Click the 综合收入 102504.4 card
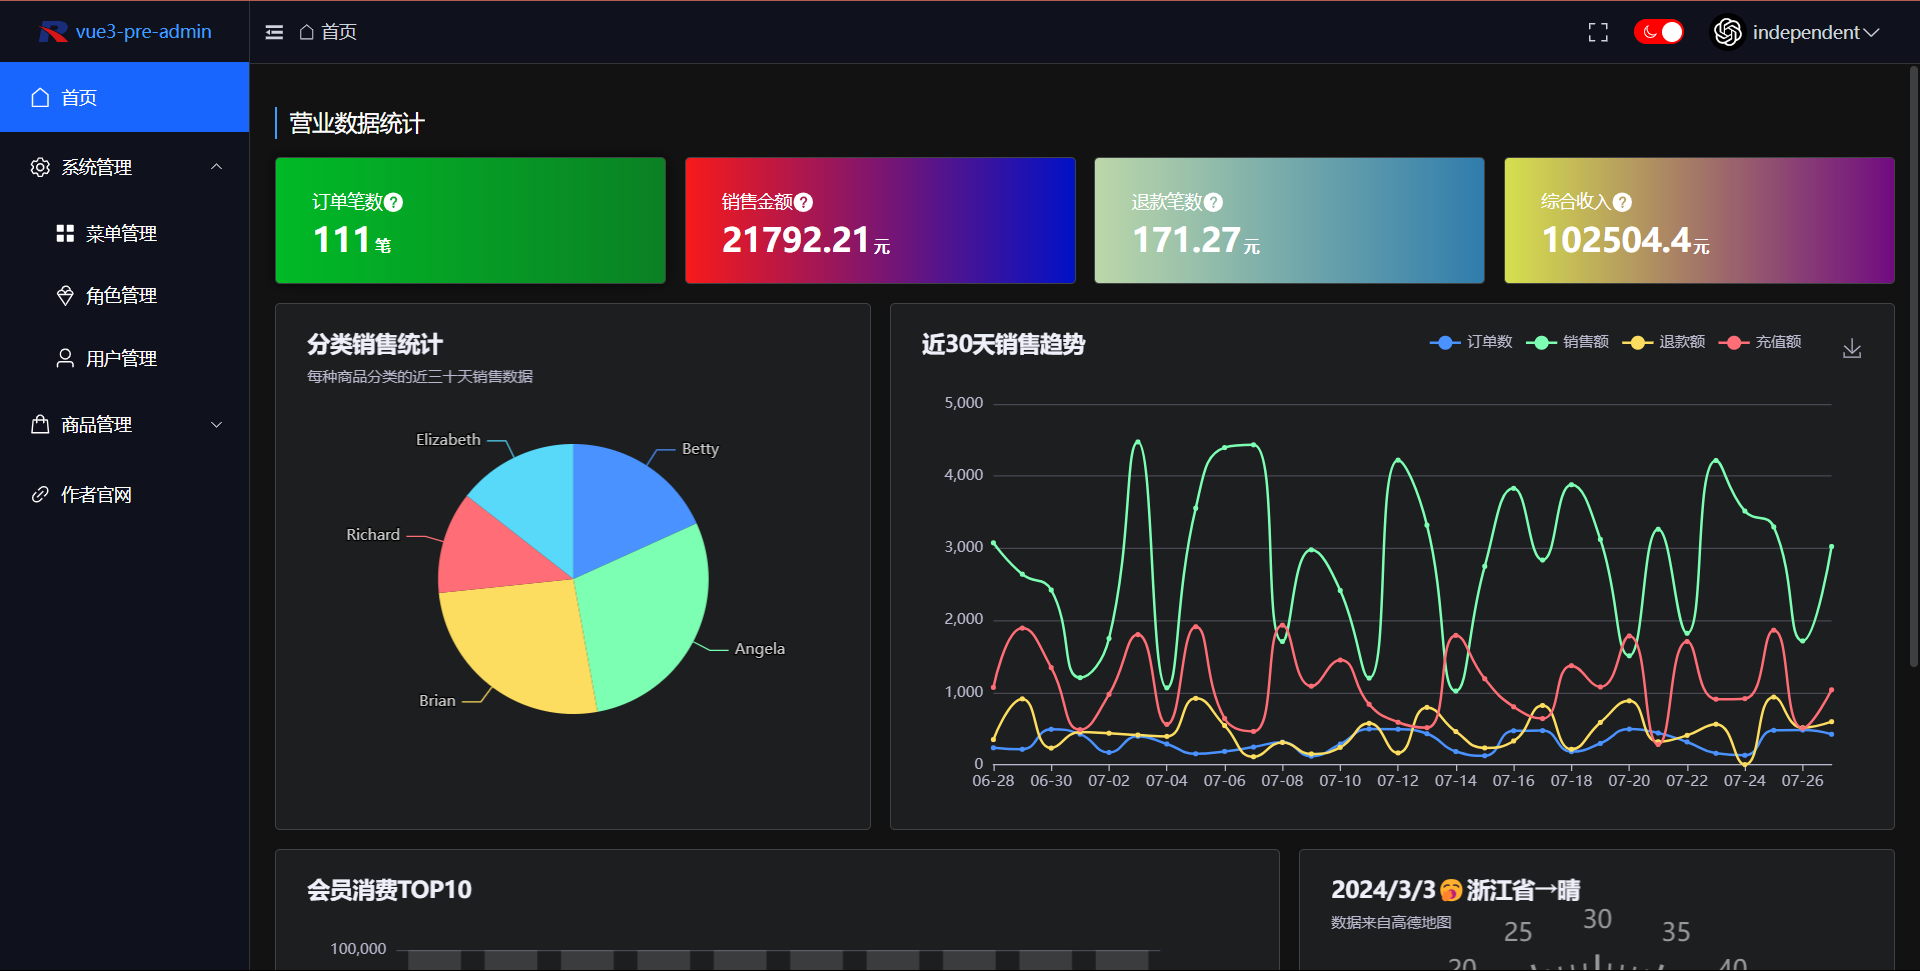The image size is (1920, 971). point(1699,220)
